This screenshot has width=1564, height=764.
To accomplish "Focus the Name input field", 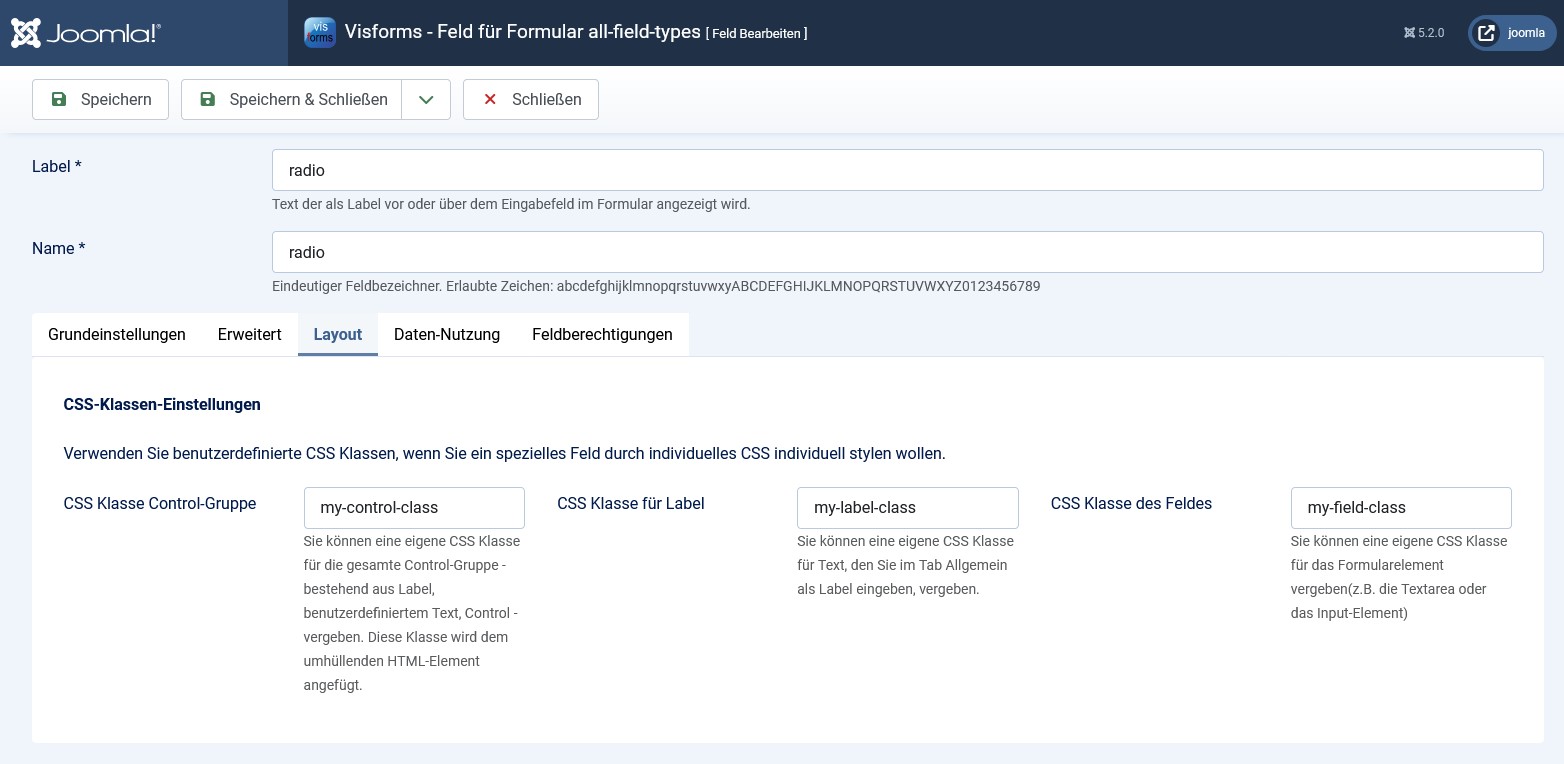I will pos(907,252).
